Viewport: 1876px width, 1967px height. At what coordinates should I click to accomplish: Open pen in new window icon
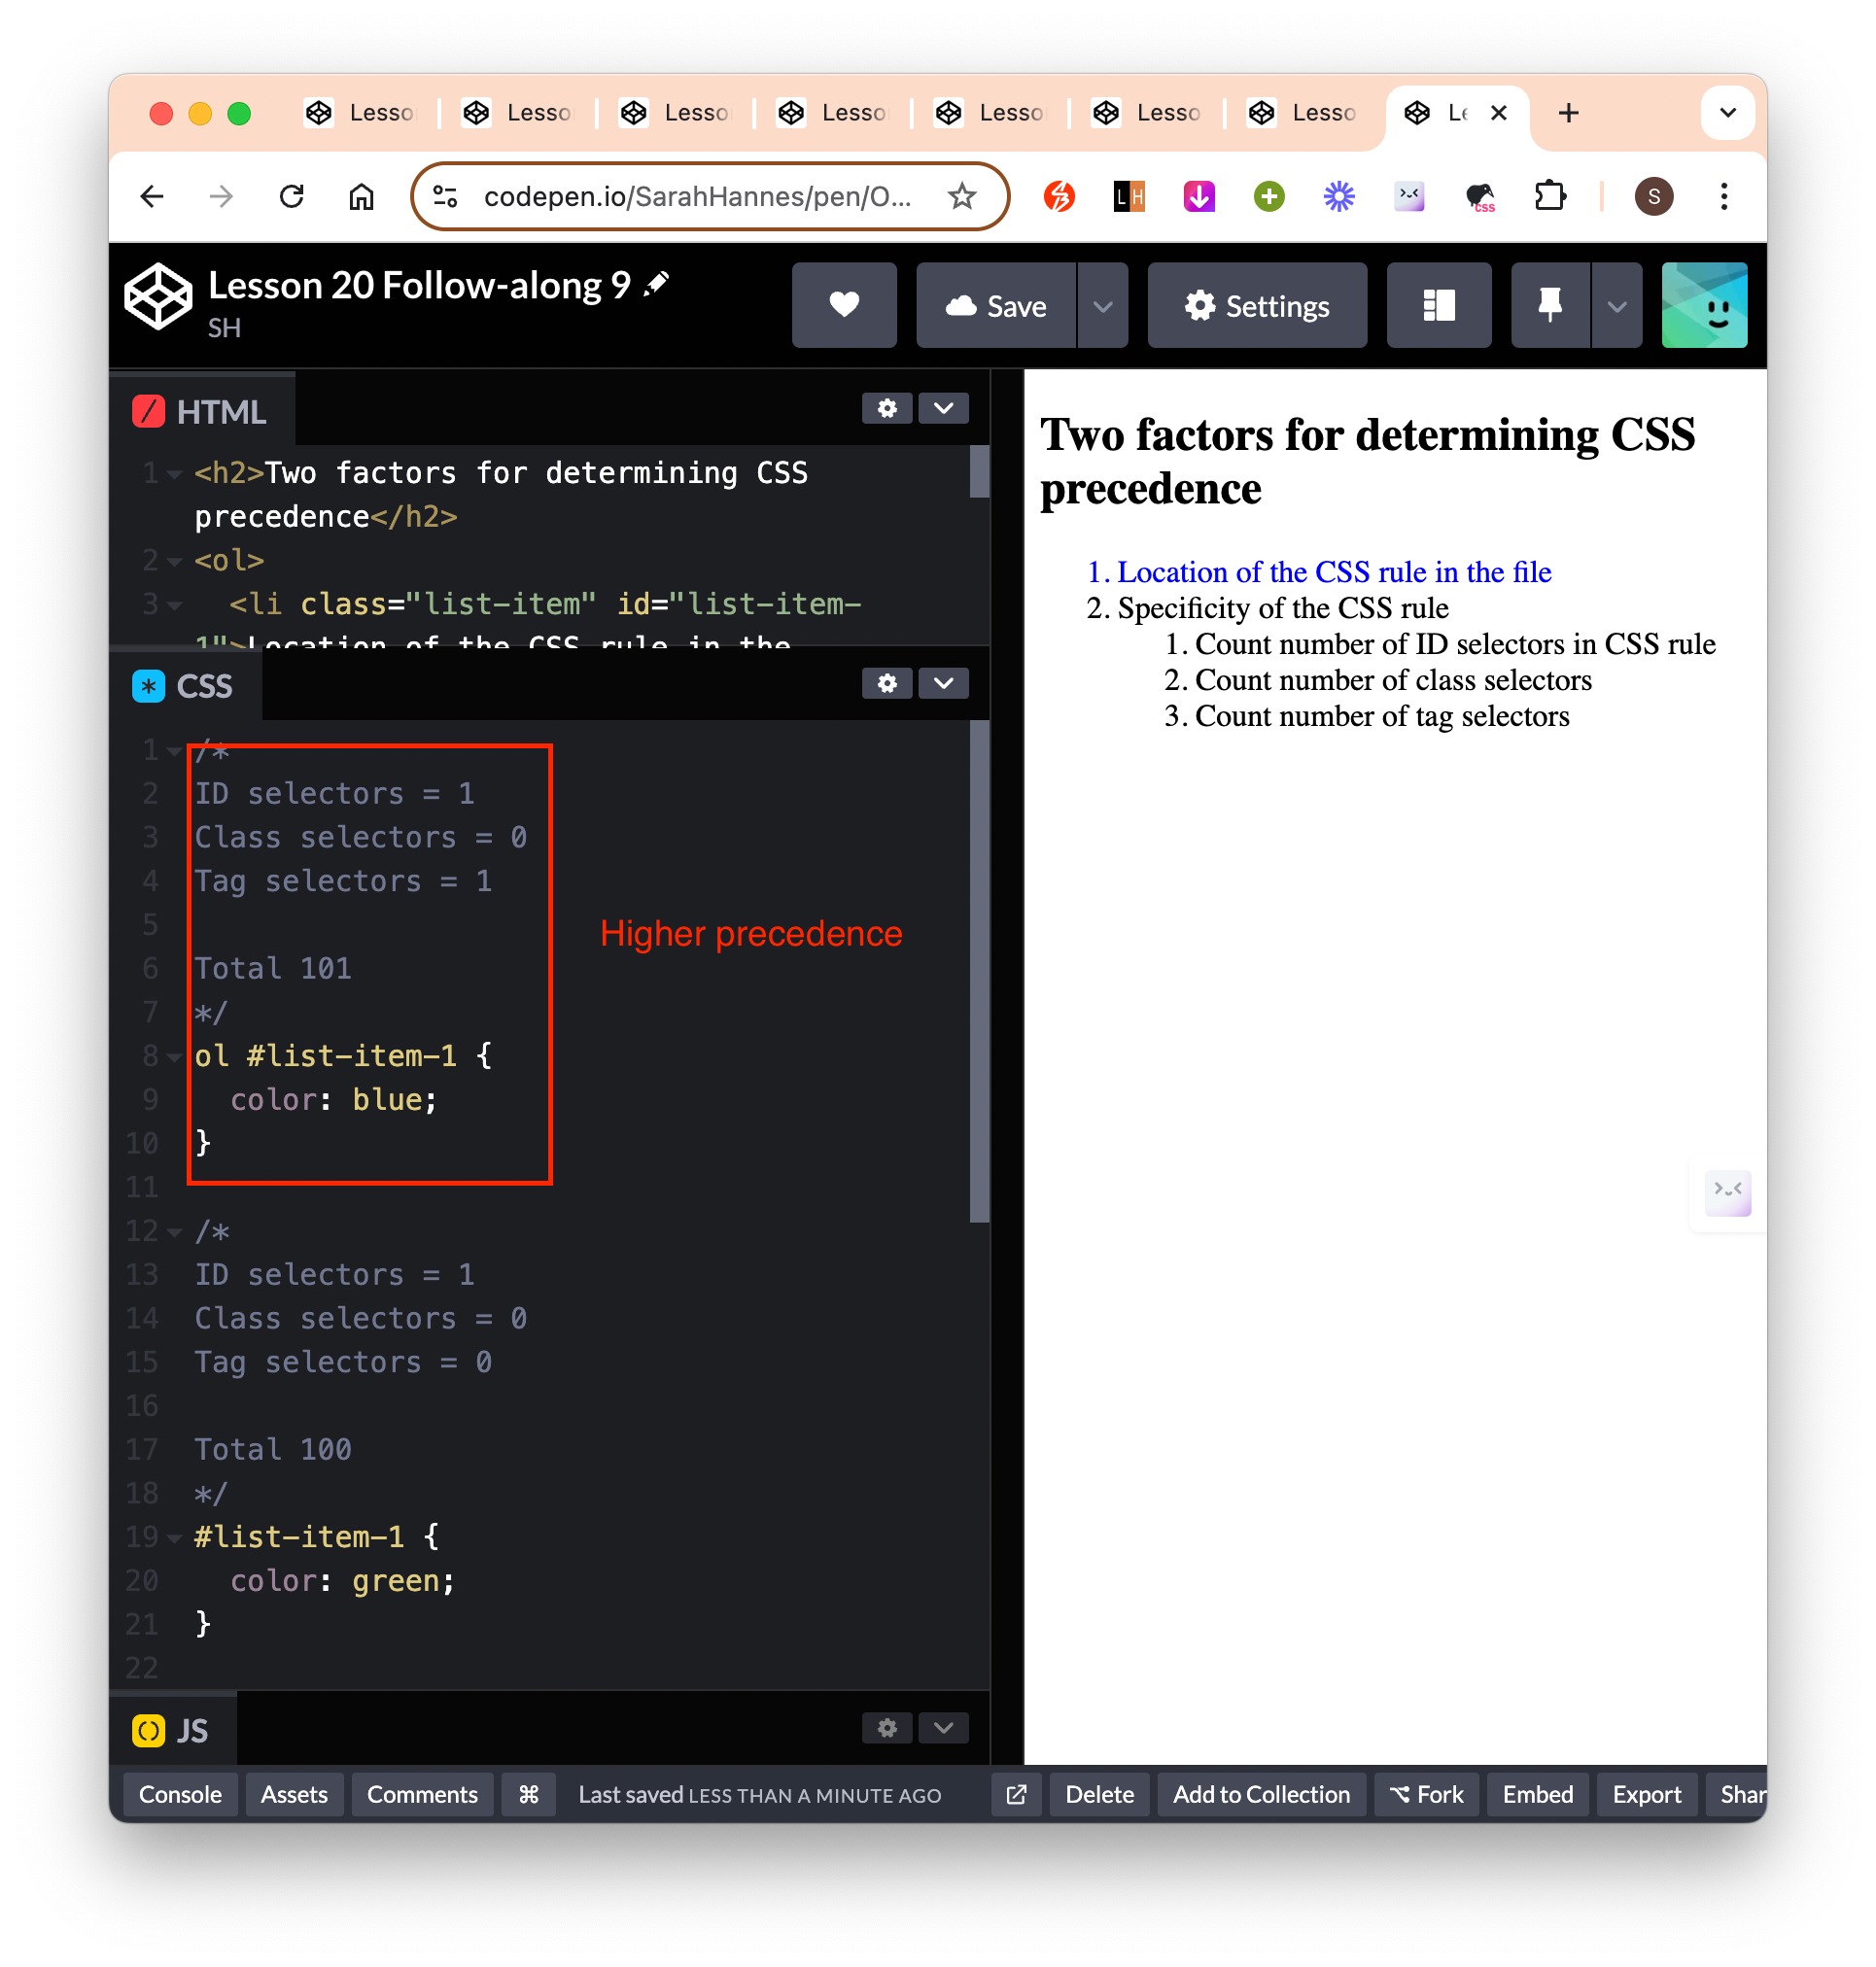[1016, 1794]
